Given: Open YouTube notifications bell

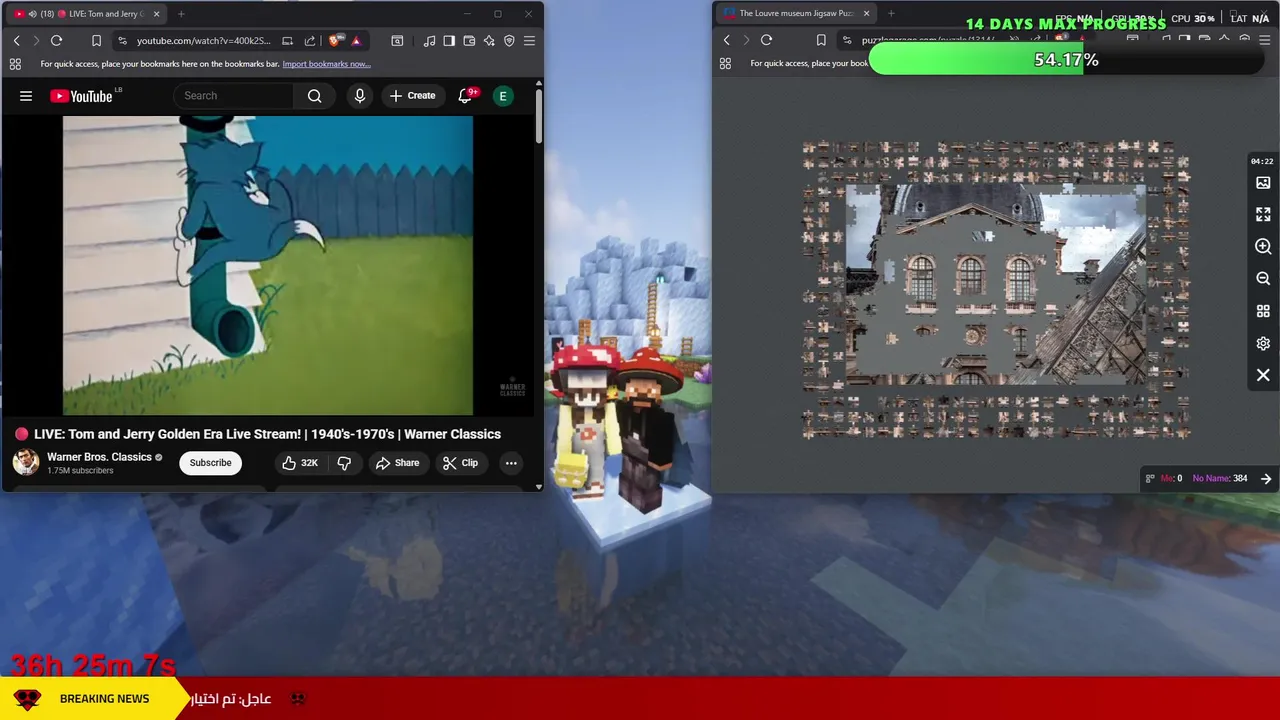Looking at the screenshot, I should (465, 96).
